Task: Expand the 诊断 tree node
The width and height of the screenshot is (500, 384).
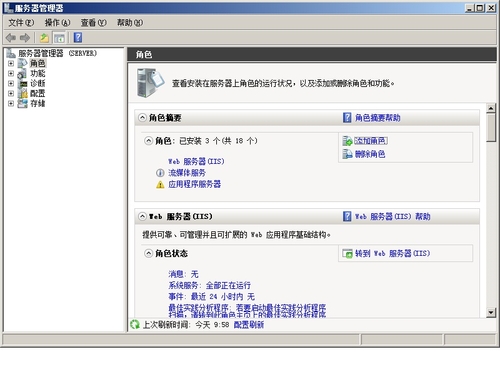Action: point(11,83)
